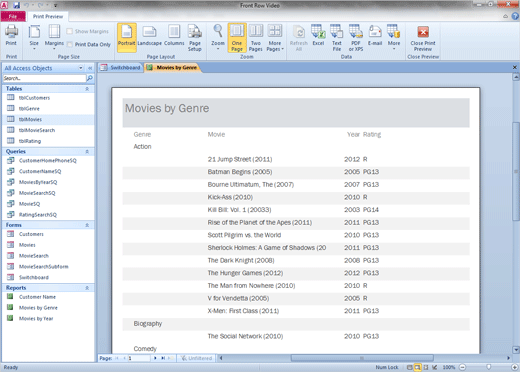Screen dimensions: 520x372
Task: Select Portrait page orientation
Action: point(127,37)
